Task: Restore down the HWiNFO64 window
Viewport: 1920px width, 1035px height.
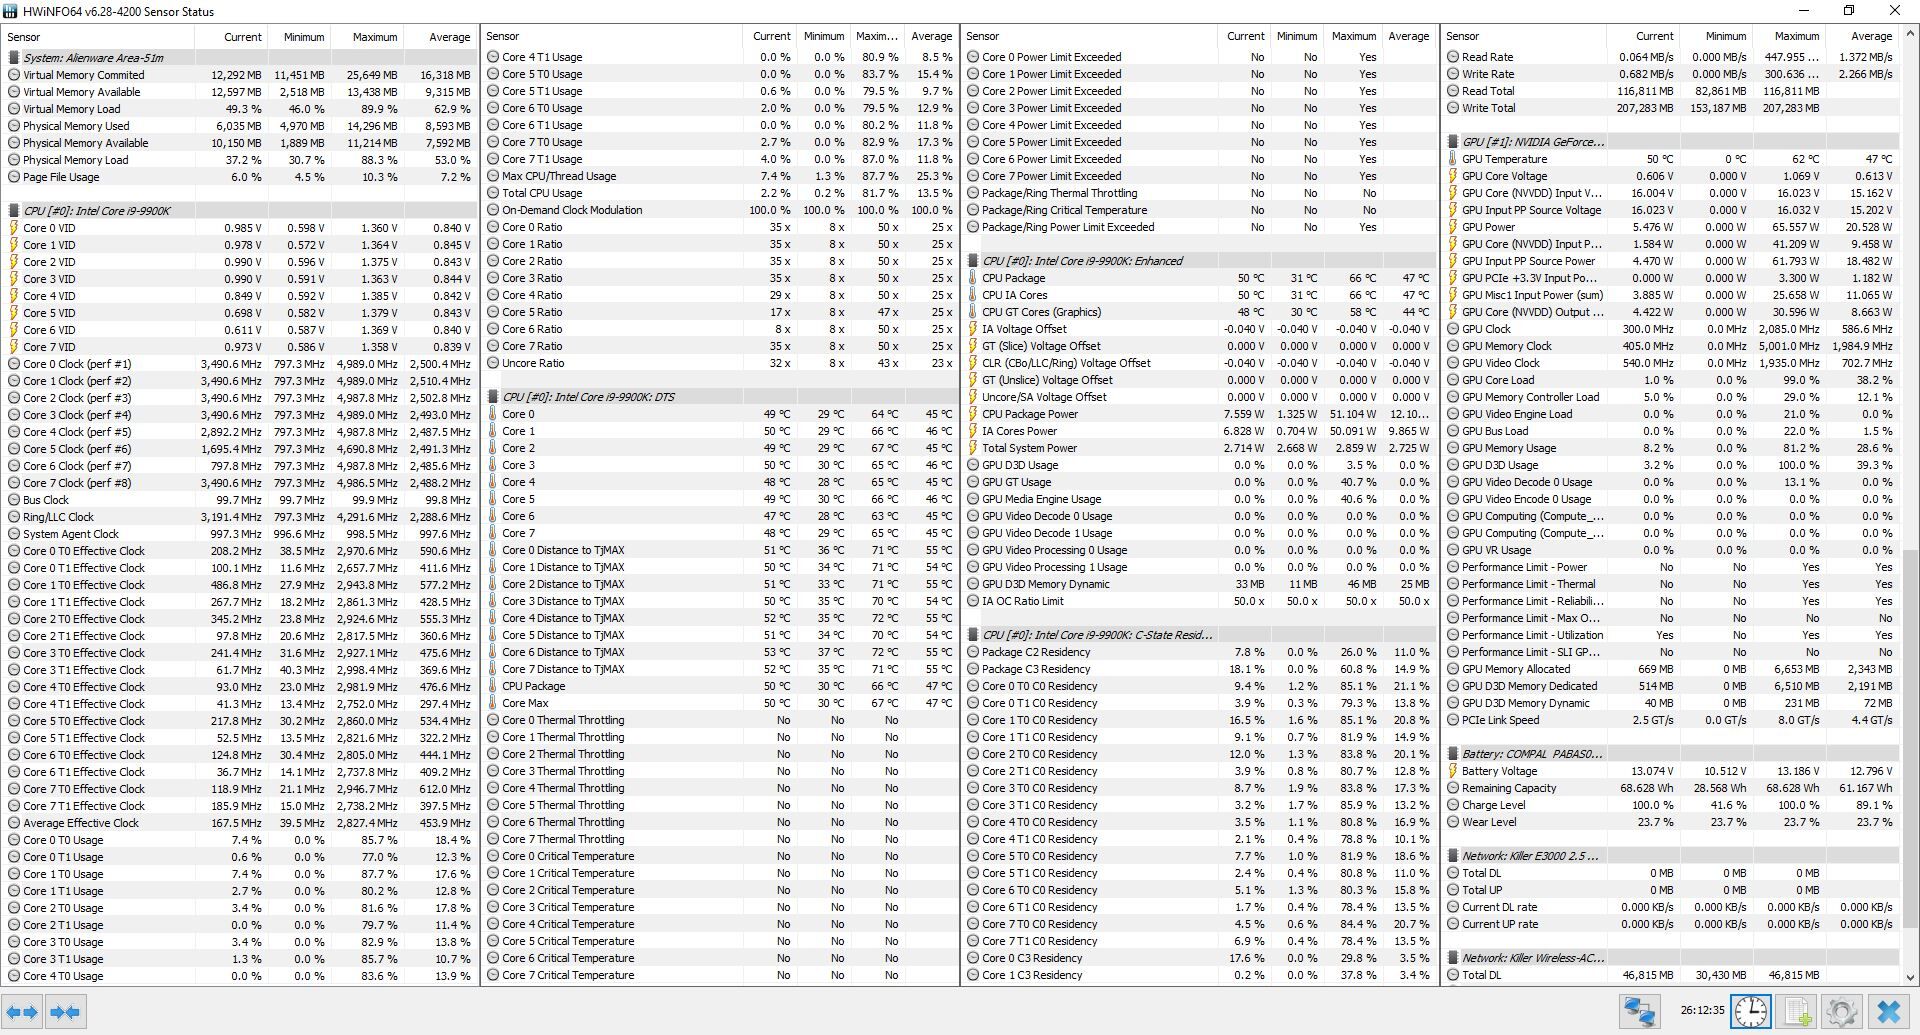Action: tap(1849, 11)
